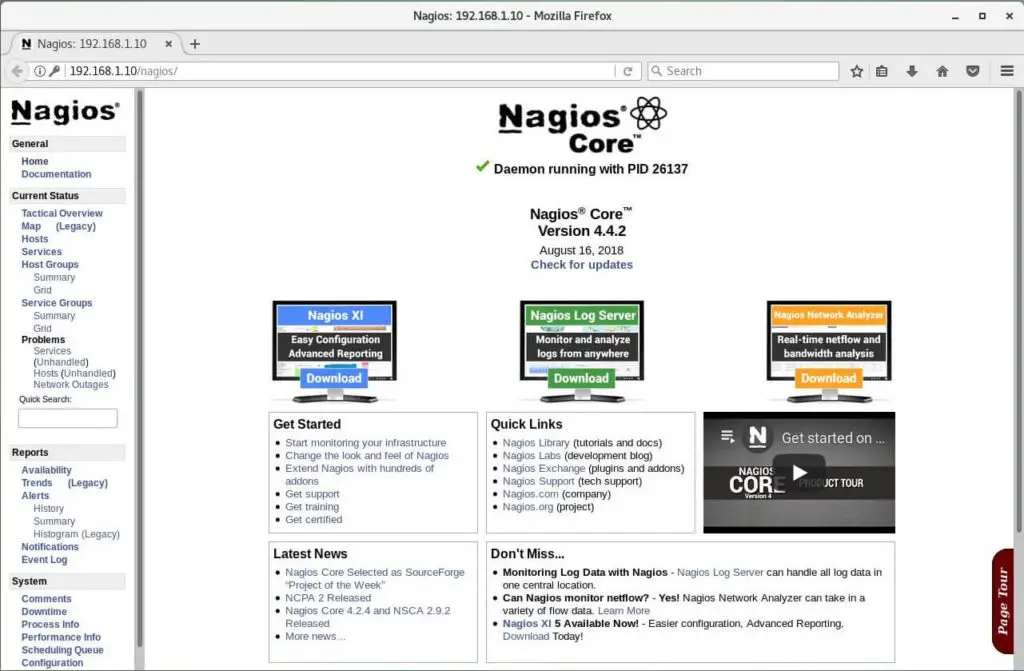Open Tactical Overview in Current Status
This screenshot has width=1024, height=671.
coord(61,214)
